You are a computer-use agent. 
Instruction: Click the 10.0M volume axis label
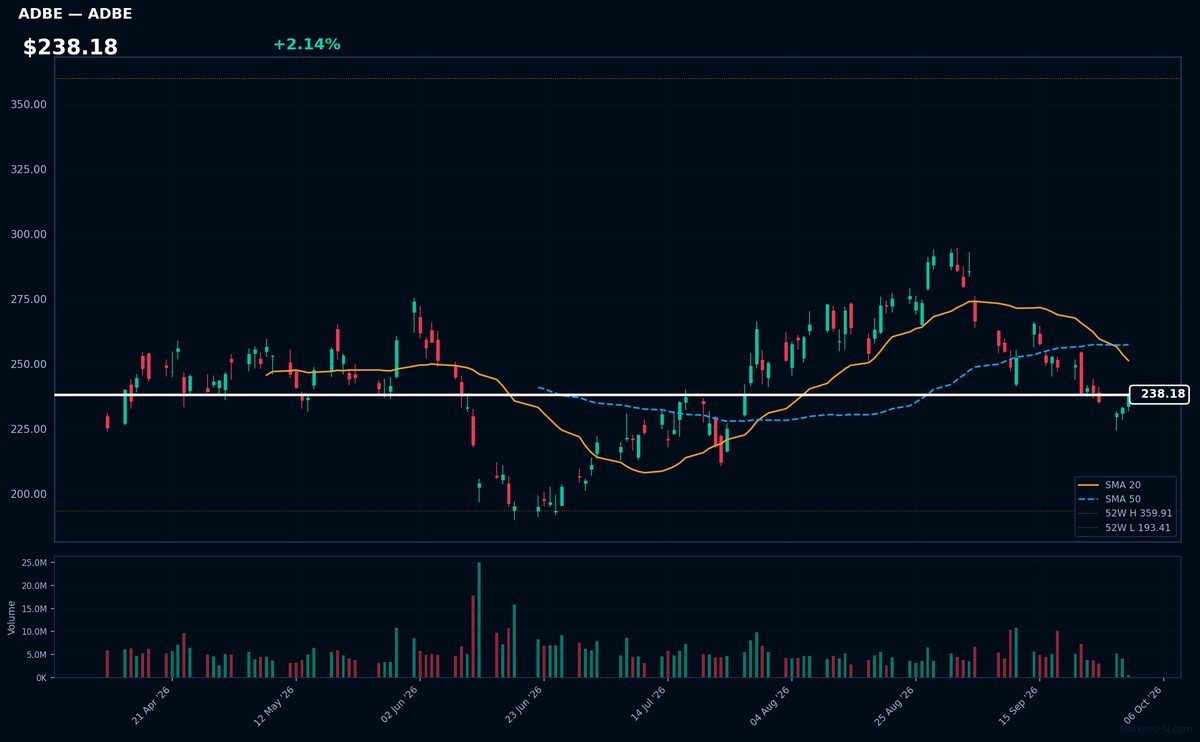click(34, 633)
